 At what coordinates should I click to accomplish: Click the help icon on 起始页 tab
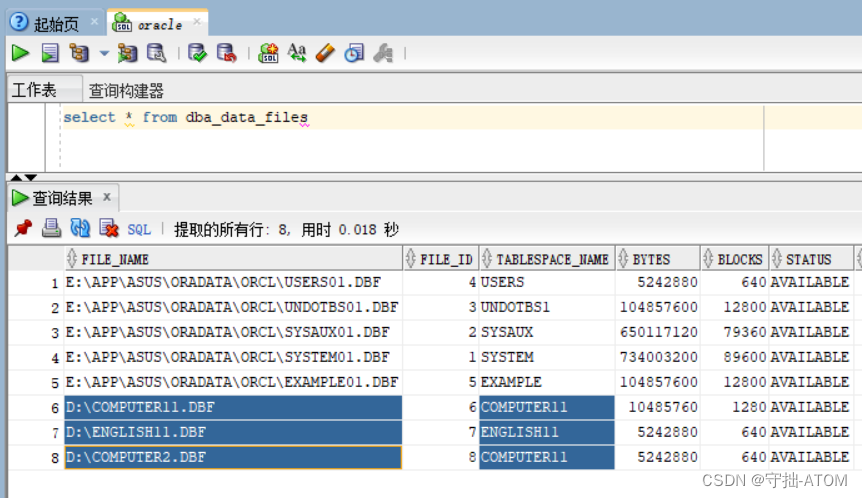19,22
